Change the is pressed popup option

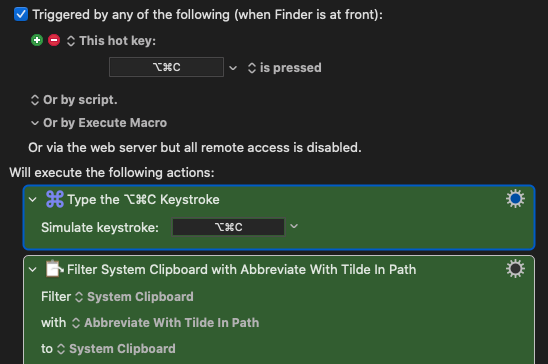pos(284,68)
